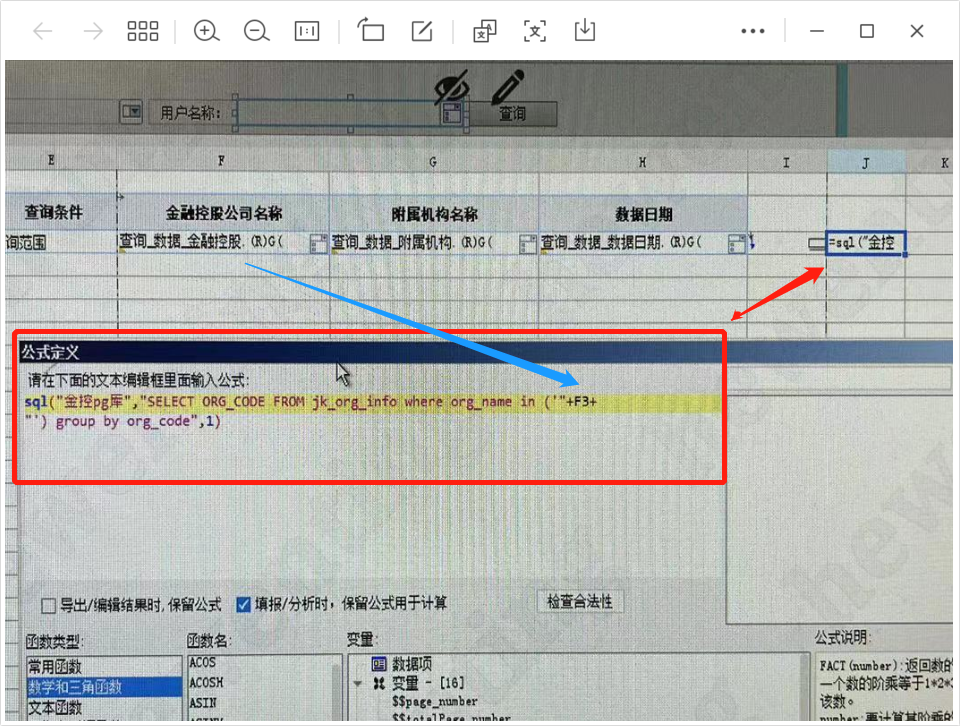
Task: Go back to the previous image
Action: point(43,31)
